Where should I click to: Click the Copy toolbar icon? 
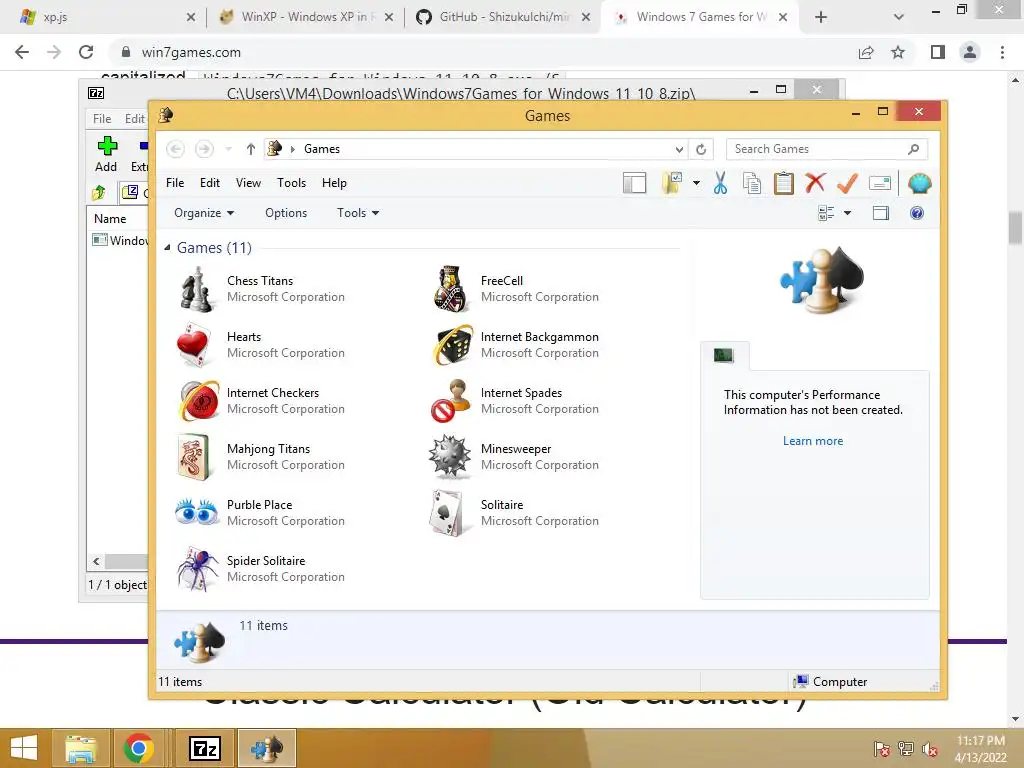(752, 184)
